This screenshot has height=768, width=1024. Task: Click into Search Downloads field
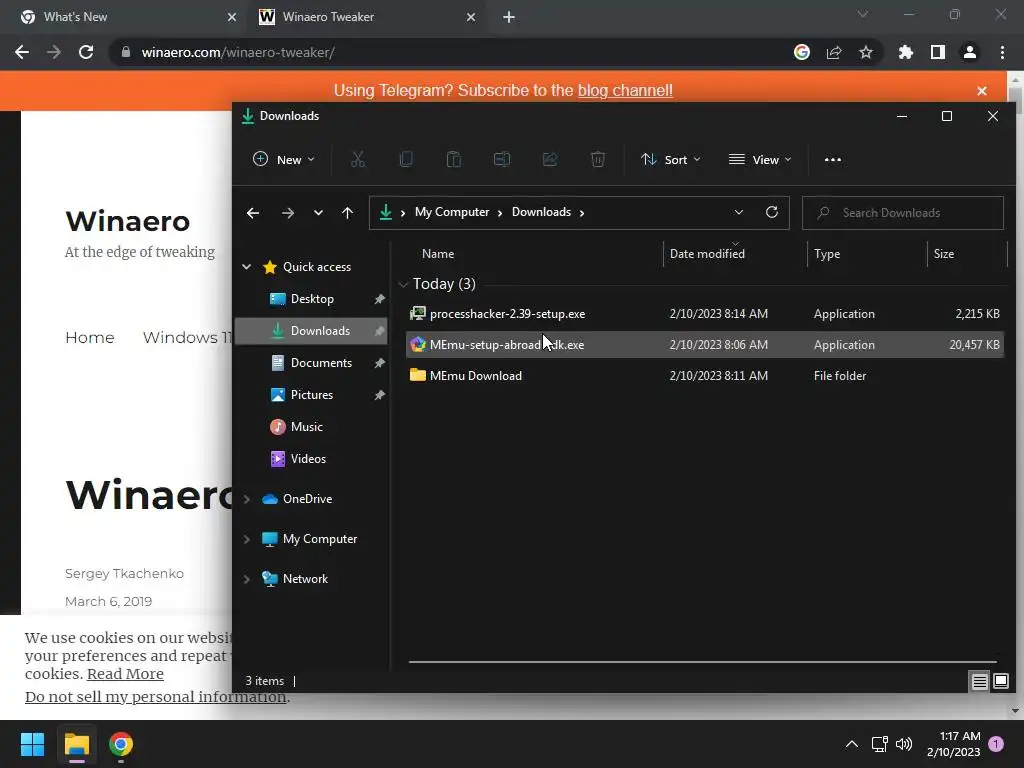(903, 213)
